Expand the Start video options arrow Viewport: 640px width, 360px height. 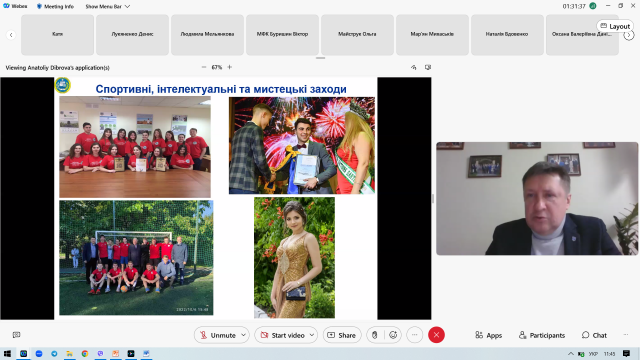tap(312, 335)
